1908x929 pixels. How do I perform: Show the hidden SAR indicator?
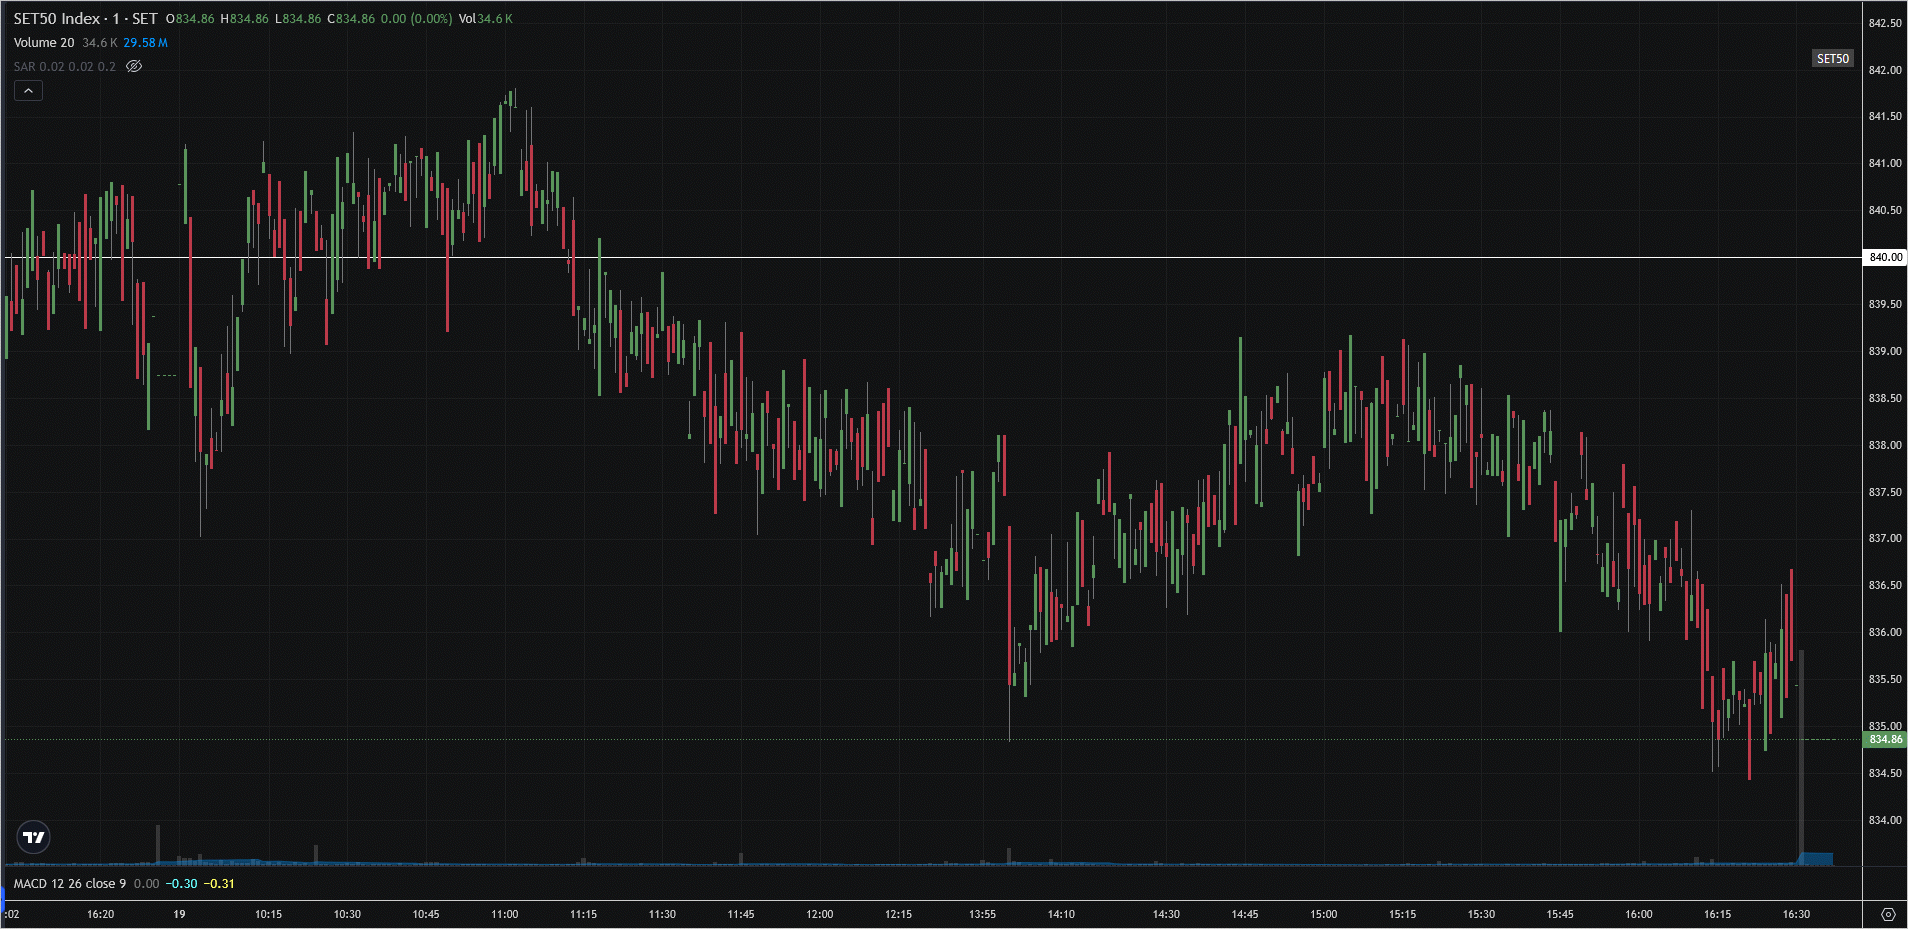pyautogui.click(x=134, y=66)
